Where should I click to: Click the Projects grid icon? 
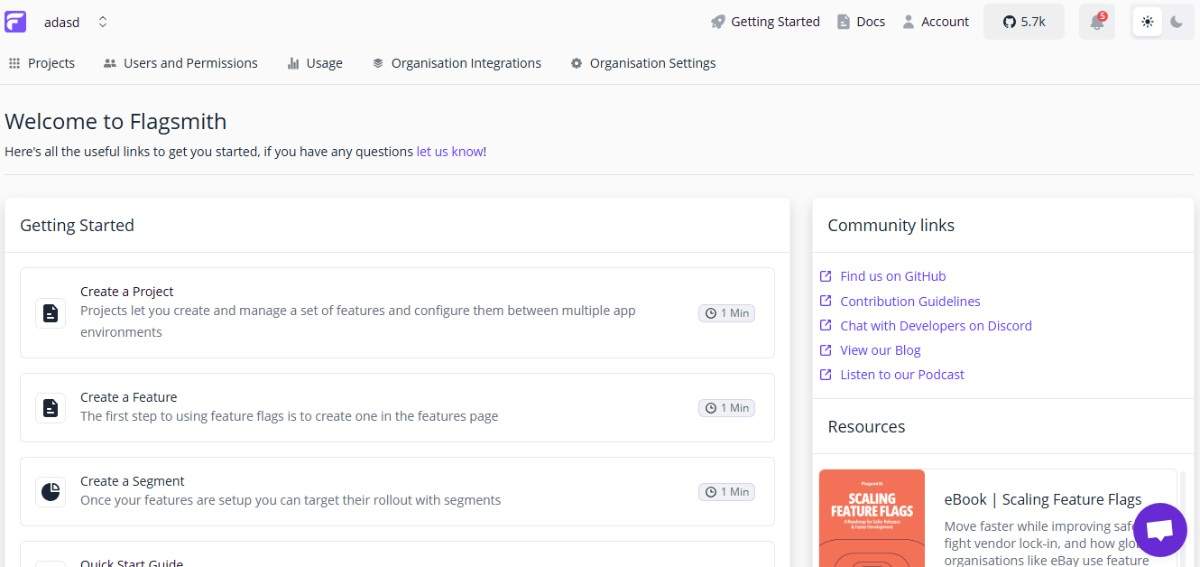click(14, 63)
